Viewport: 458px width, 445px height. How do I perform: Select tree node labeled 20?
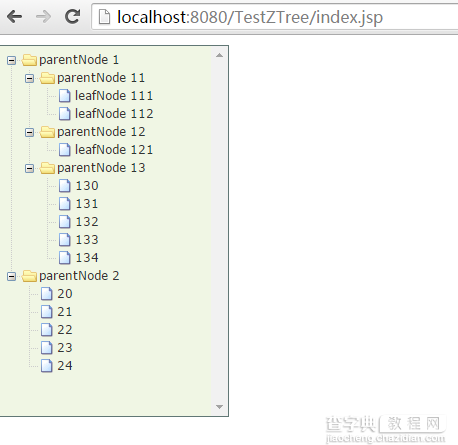[x=65, y=294]
